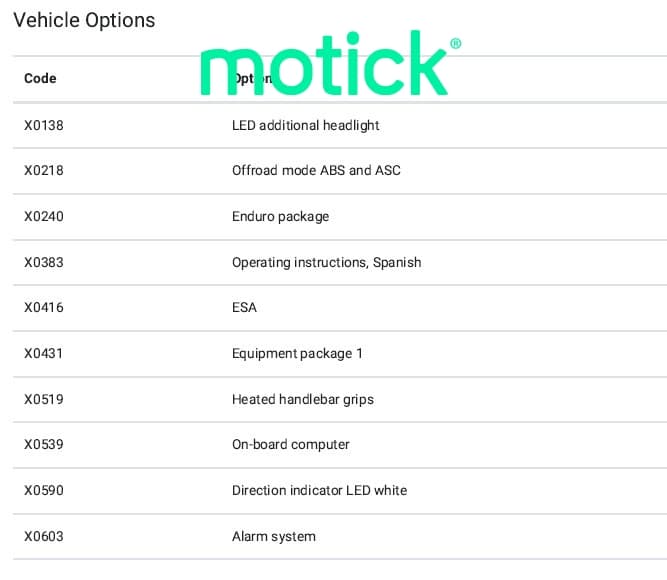
Task: Click code X0590
Action: click(44, 490)
